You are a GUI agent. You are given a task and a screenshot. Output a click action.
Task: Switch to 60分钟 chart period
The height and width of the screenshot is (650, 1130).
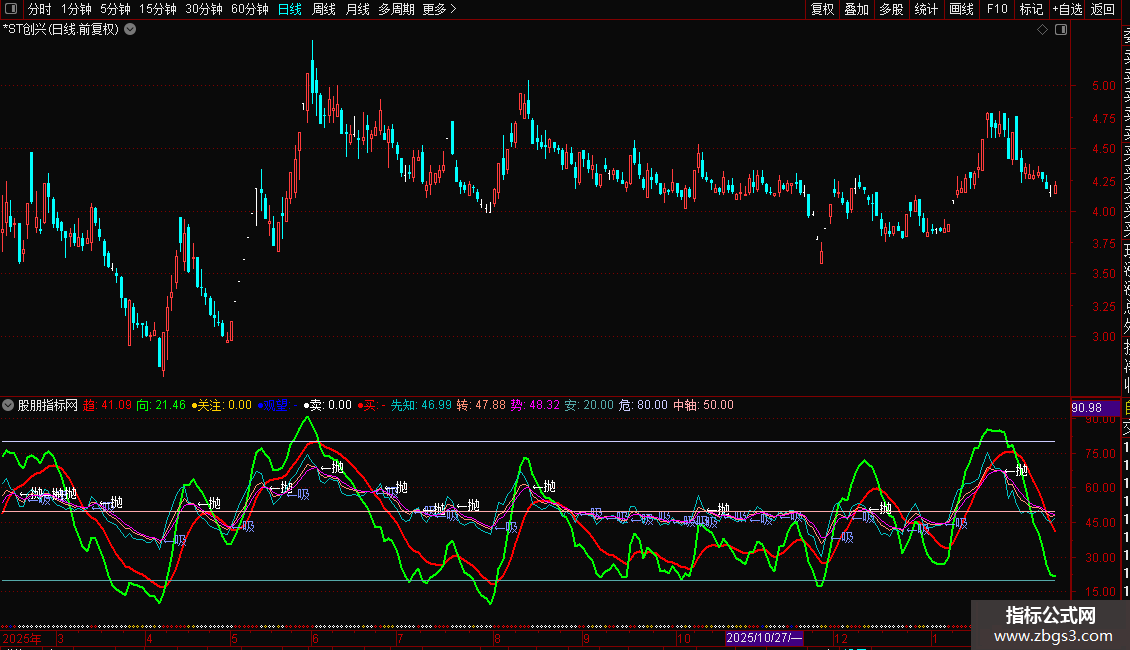[x=249, y=9]
